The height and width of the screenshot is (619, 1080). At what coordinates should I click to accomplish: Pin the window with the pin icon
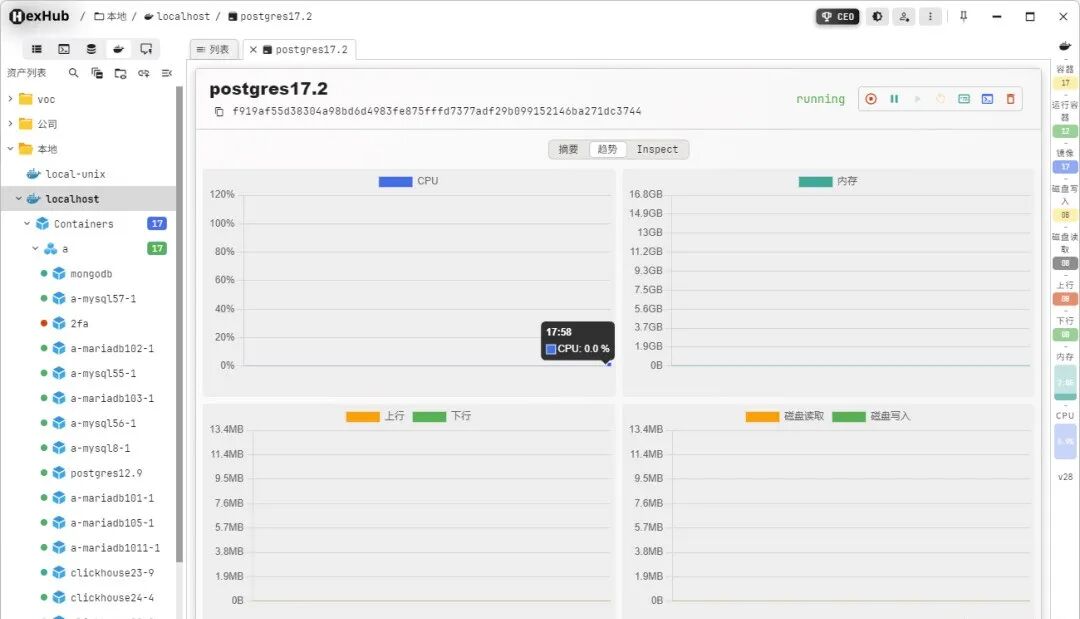(964, 17)
